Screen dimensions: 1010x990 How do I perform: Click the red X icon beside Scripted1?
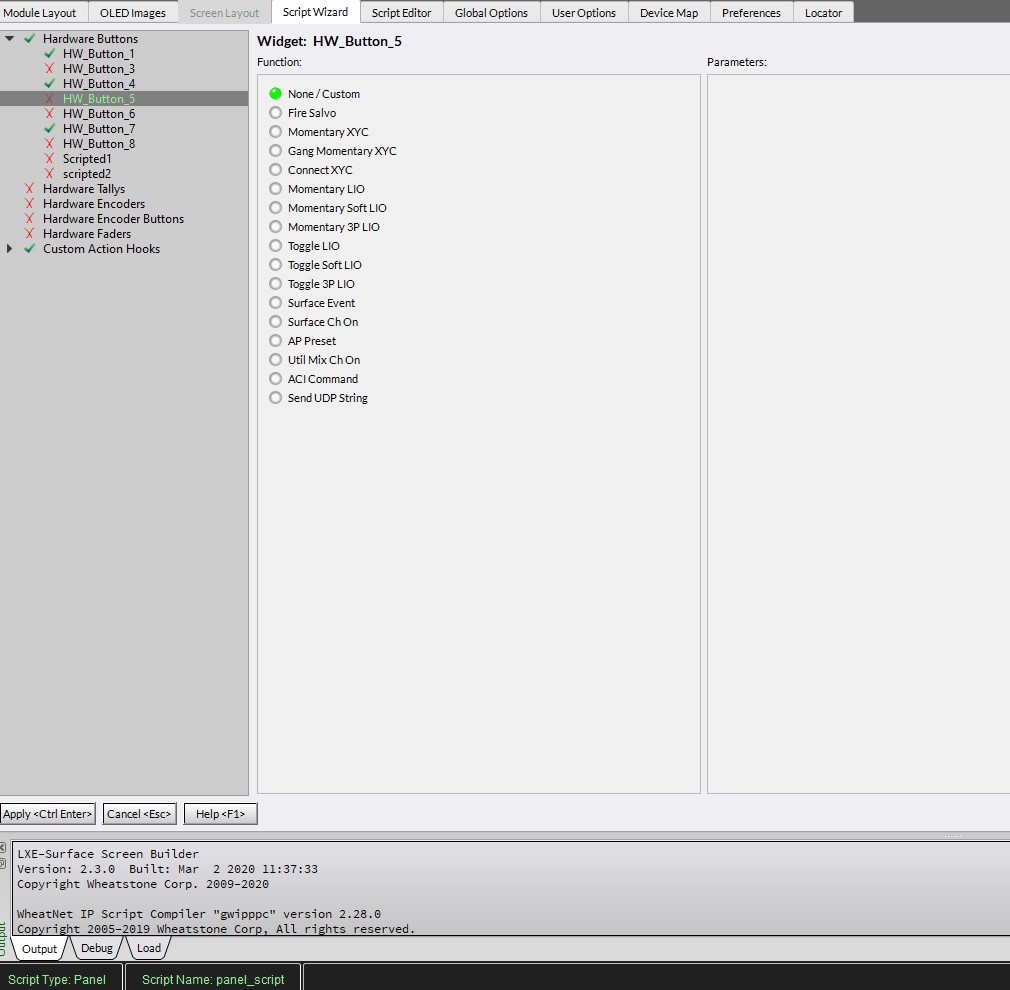[x=50, y=159]
